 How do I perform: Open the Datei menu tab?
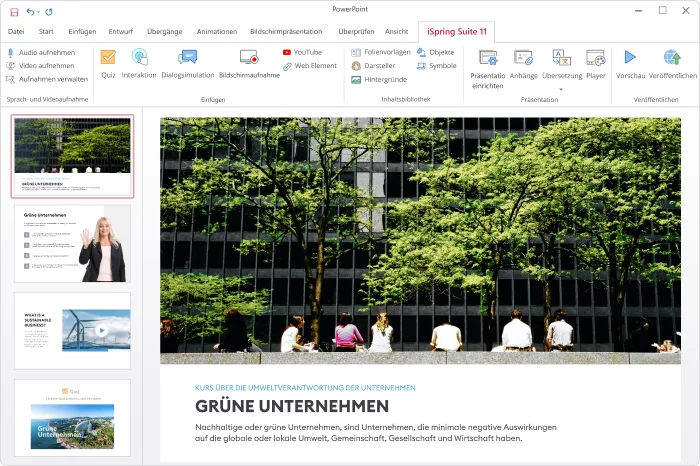coord(16,31)
